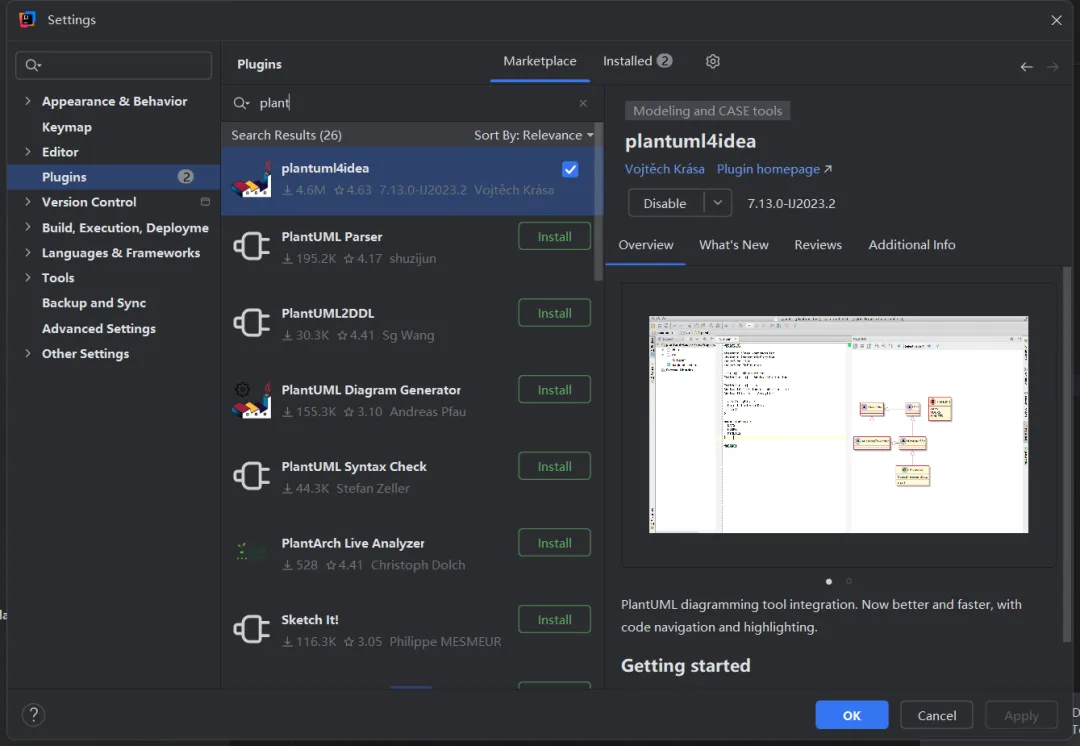This screenshot has height=746, width=1080.
Task: Click the details panel vertical scrollbar
Action: pyautogui.click(x=1067, y=455)
